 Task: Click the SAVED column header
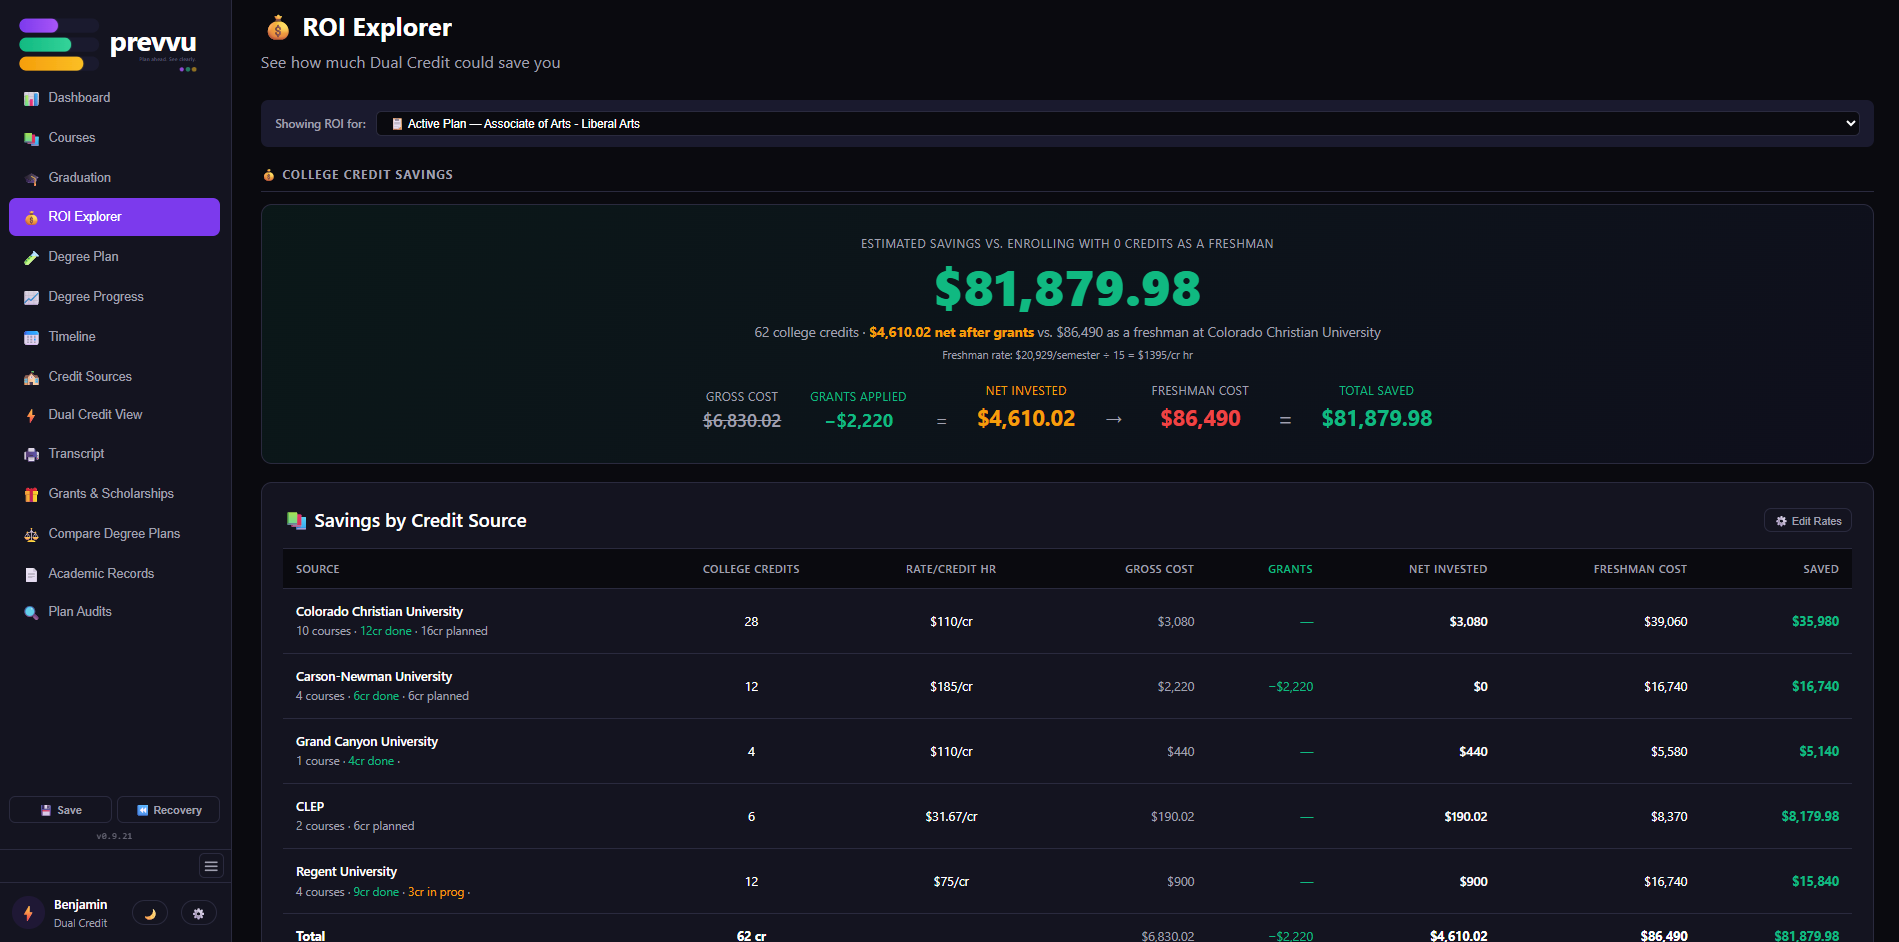1821,569
